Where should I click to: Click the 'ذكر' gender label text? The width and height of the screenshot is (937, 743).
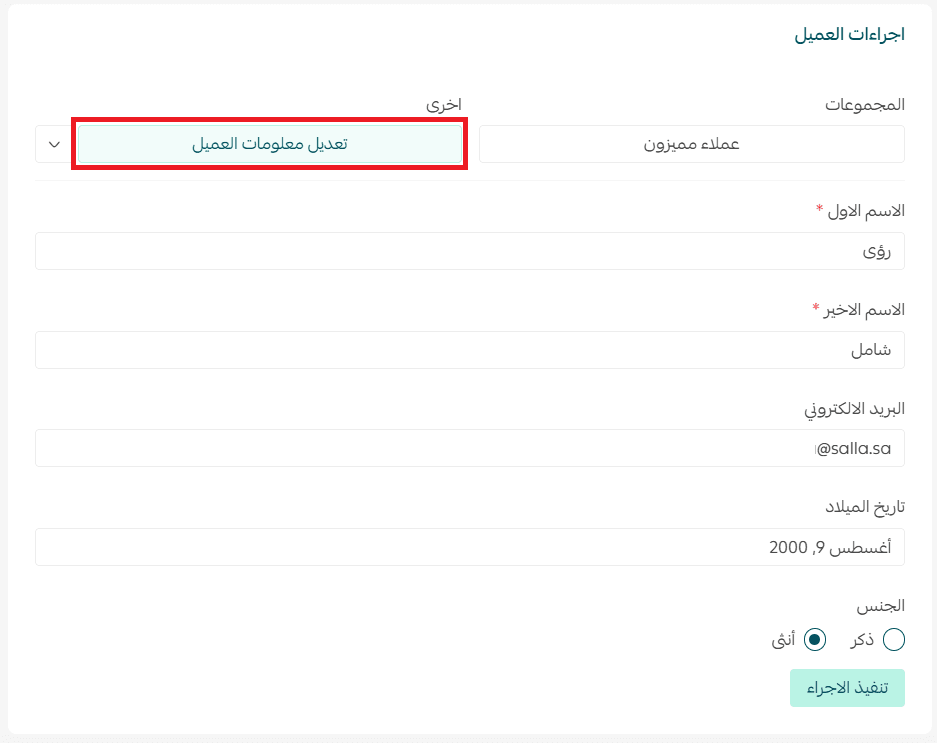click(862, 639)
